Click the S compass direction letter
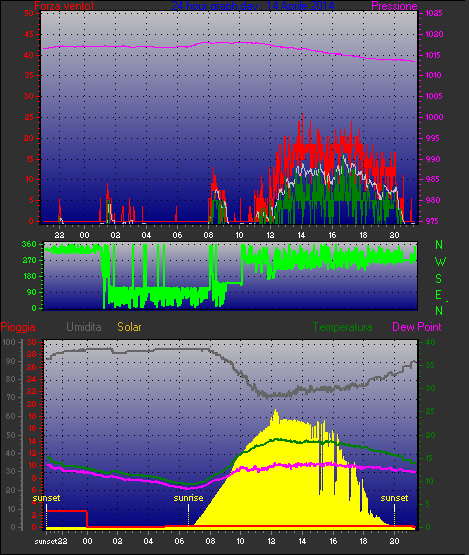 (x=439, y=279)
